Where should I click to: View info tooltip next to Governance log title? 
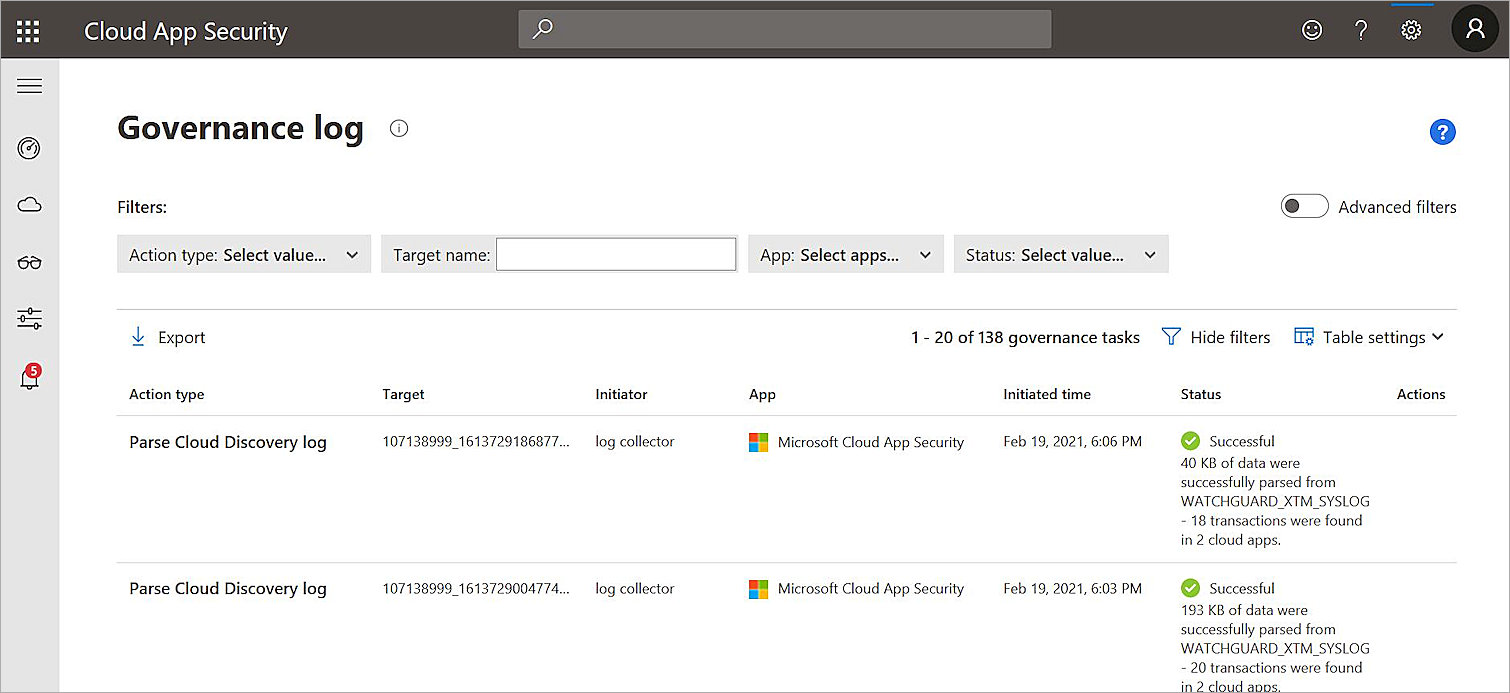point(398,128)
